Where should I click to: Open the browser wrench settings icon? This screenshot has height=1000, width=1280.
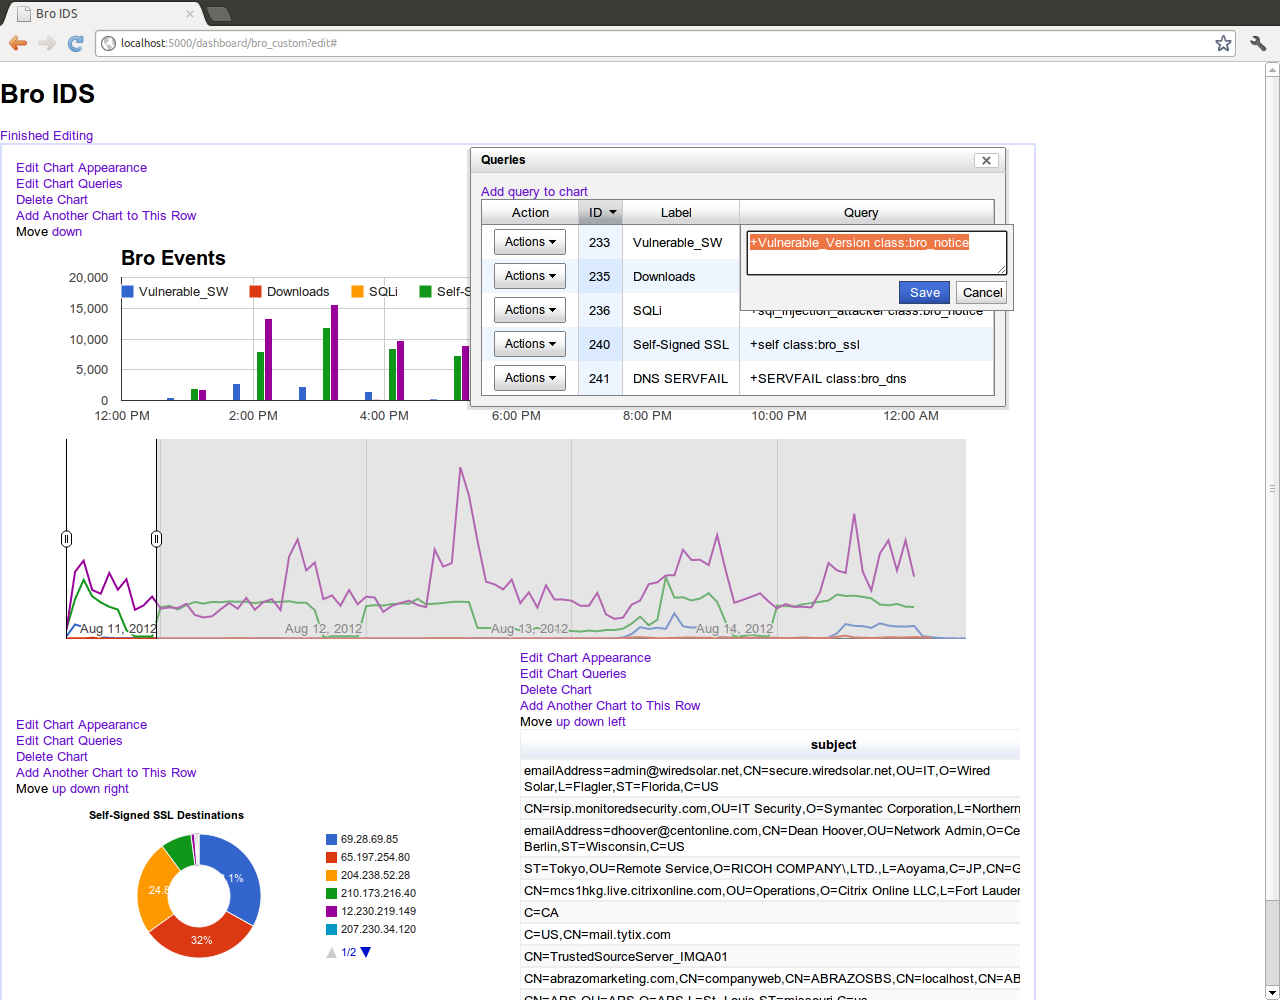click(1257, 43)
